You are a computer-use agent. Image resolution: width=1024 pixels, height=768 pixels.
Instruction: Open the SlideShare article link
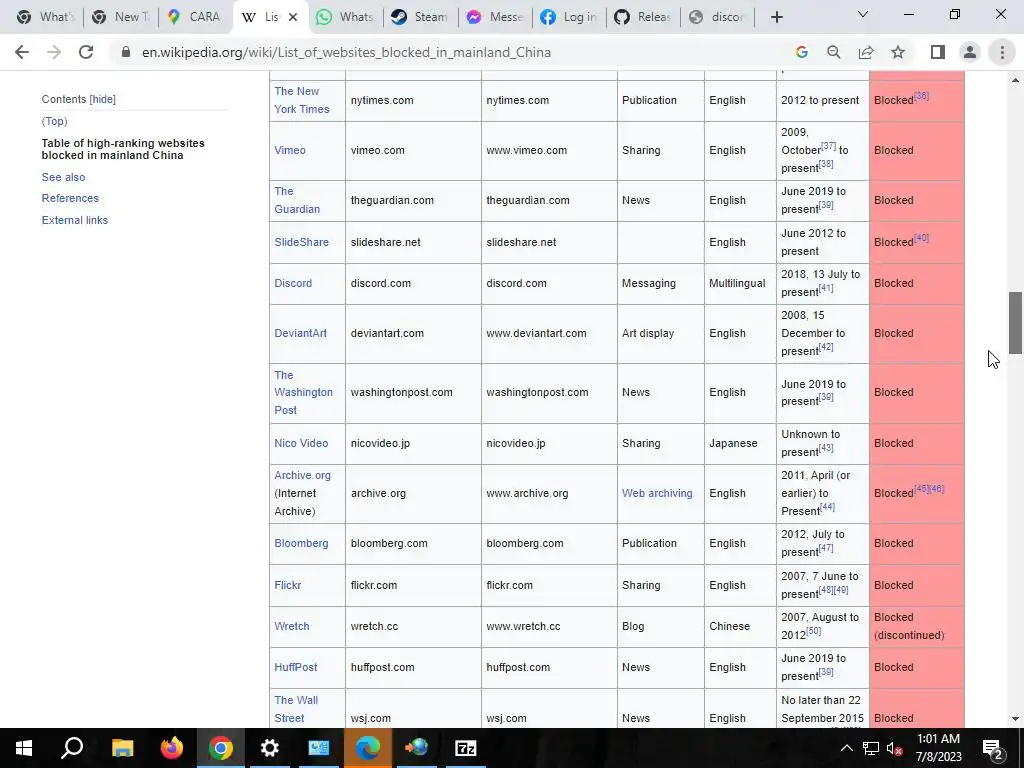pos(301,242)
